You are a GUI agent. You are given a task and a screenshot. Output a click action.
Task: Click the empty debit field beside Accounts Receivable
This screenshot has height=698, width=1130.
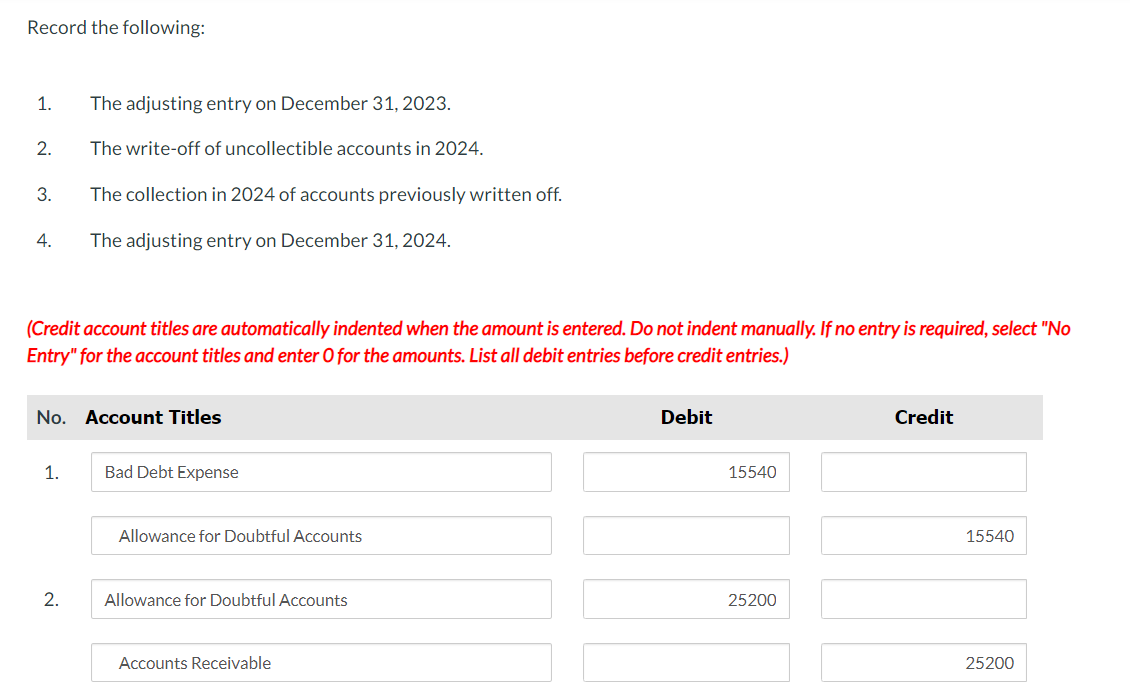tap(686, 662)
